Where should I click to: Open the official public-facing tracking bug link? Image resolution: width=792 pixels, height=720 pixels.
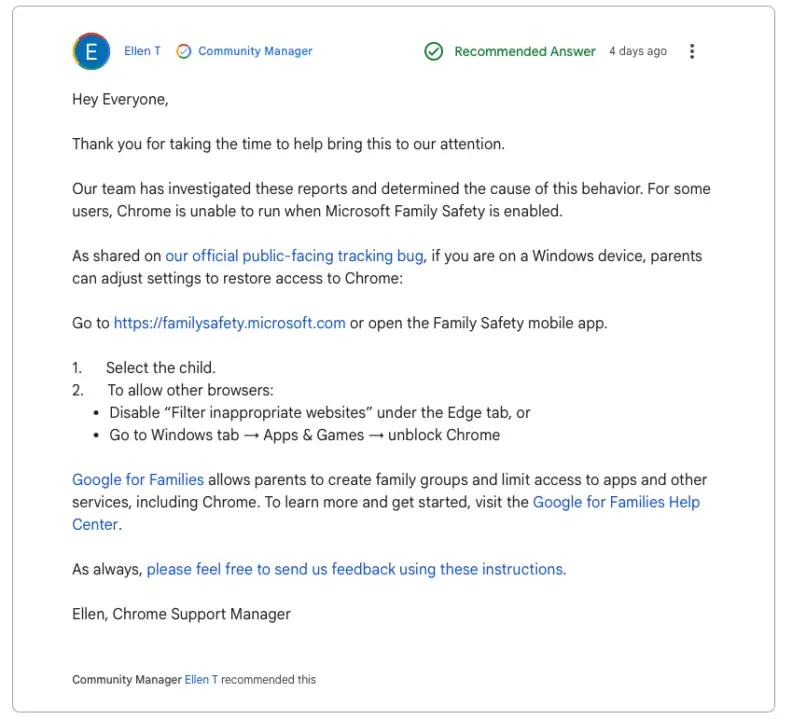pyautogui.click(x=294, y=256)
